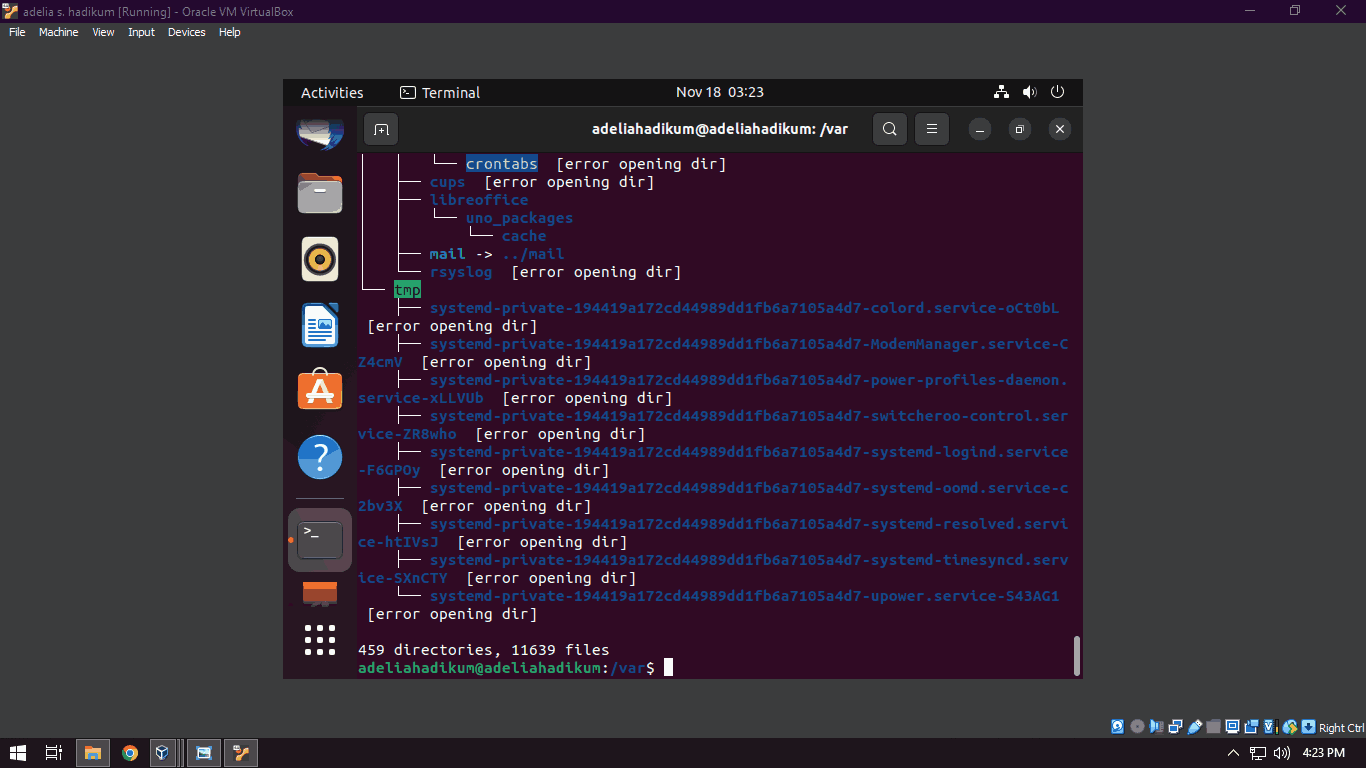
Task: Open Windows Task View
Action: [54, 753]
